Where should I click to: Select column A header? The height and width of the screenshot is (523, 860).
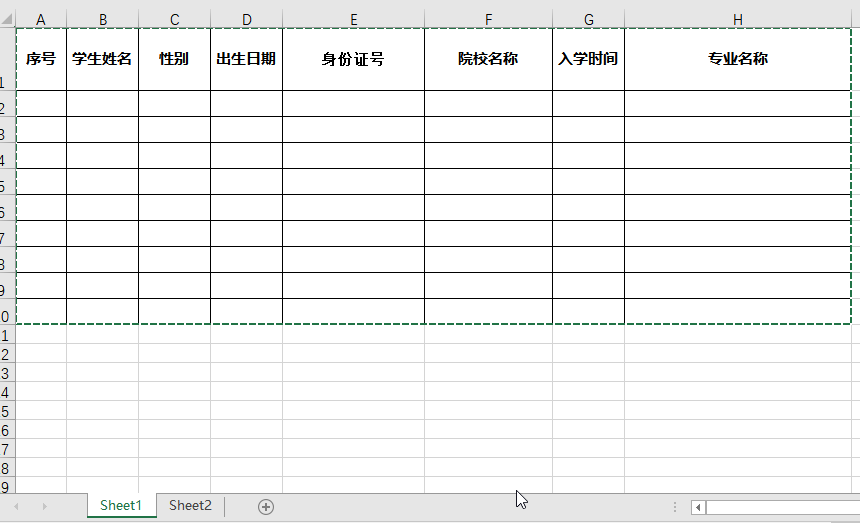[x=41, y=20]
